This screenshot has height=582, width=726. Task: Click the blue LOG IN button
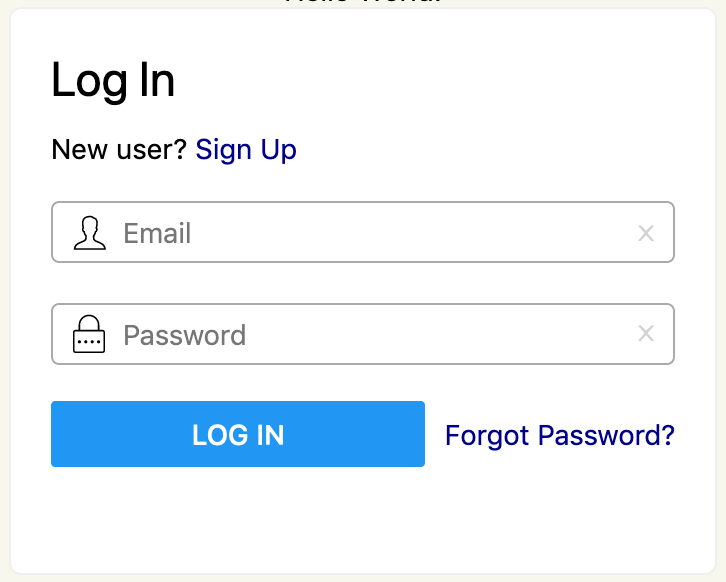pyautogui.click(x=238, y=434)
